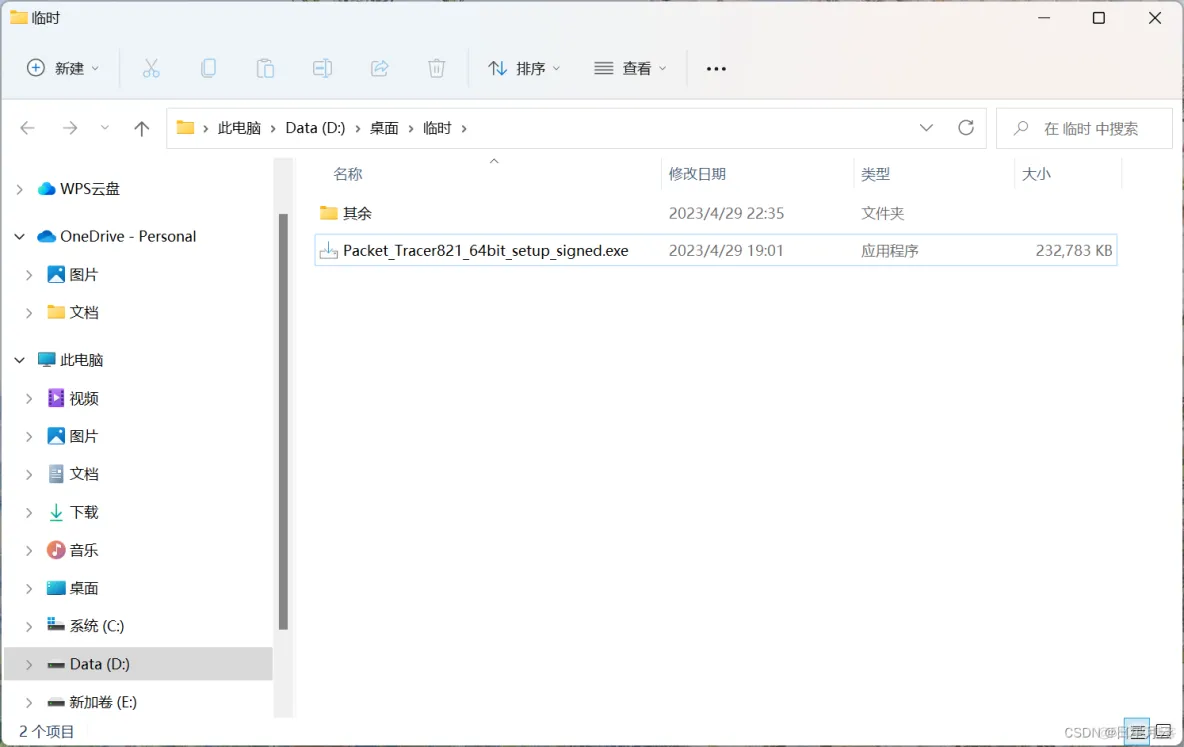
Task: Click the 下载 download arrow icon
Action: [56, 512]
